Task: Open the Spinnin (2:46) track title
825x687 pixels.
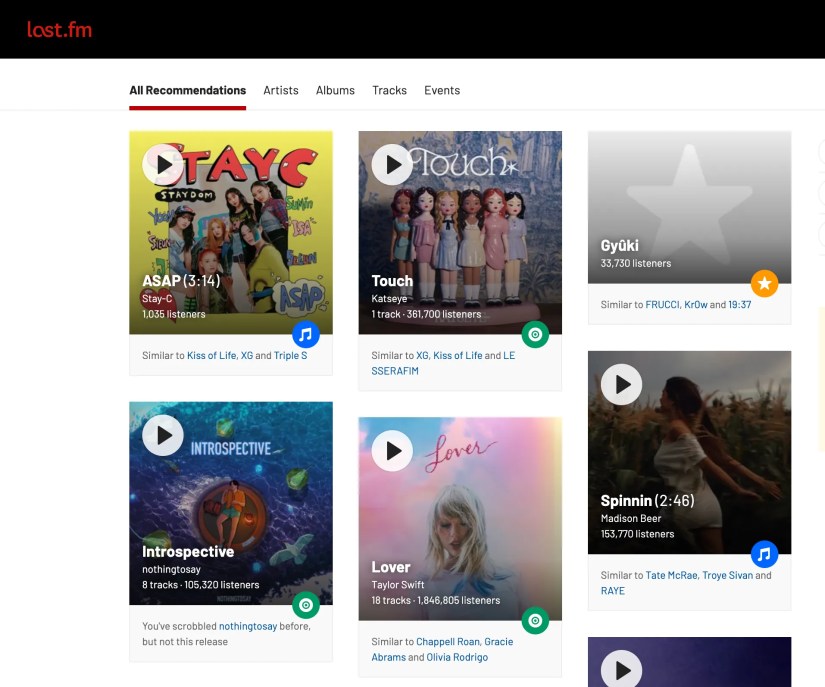Action: pos(648,500)
